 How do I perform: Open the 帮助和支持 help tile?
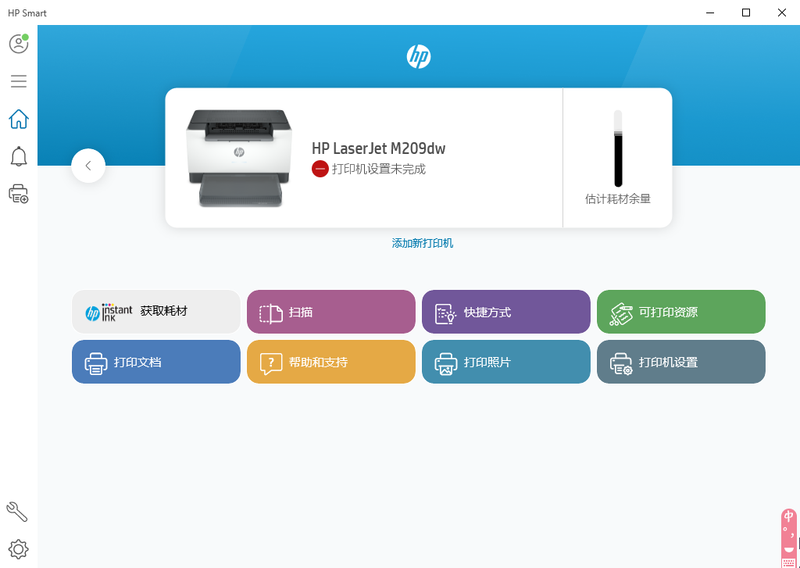point(331,362)
